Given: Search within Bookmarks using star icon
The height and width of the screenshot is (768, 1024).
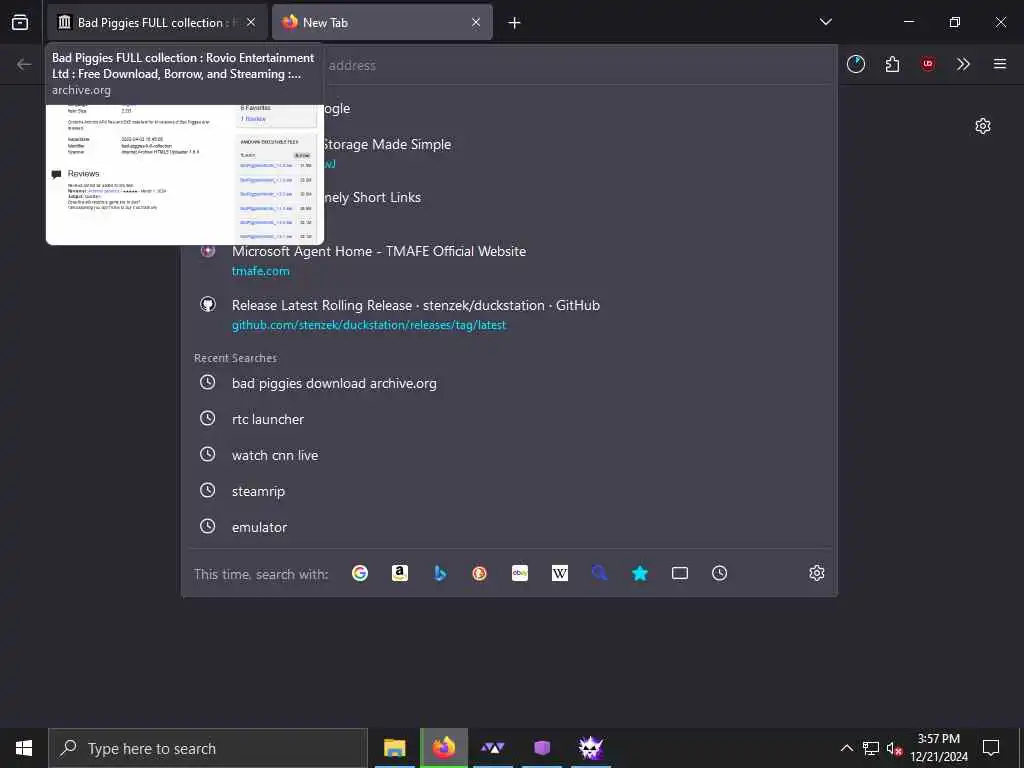Looking at the screenshot, I should 640,573.
